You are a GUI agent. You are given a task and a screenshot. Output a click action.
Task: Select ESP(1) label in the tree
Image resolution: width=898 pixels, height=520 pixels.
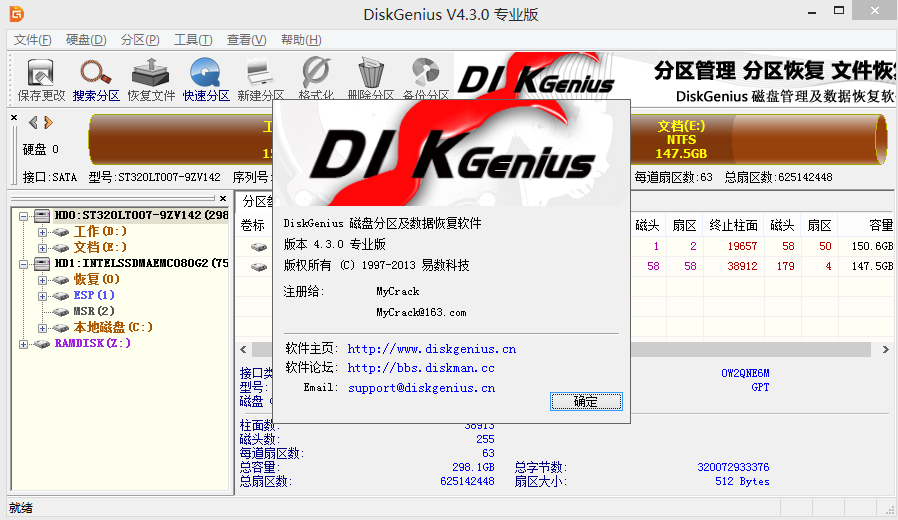(94, 296)
